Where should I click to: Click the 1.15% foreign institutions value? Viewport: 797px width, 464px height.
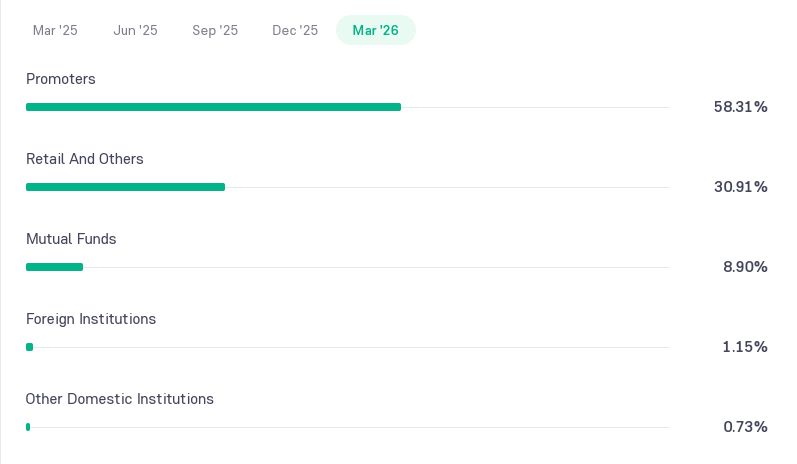tap(745, 347)
